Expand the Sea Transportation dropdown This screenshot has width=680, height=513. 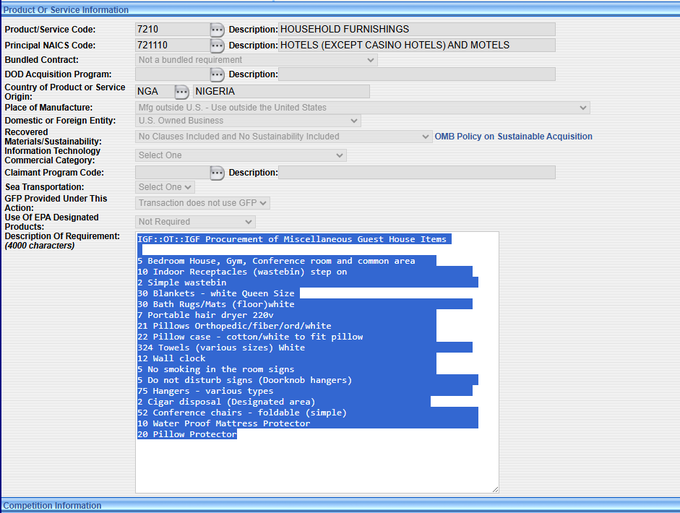pyautogui.click(x=165, y=187)
